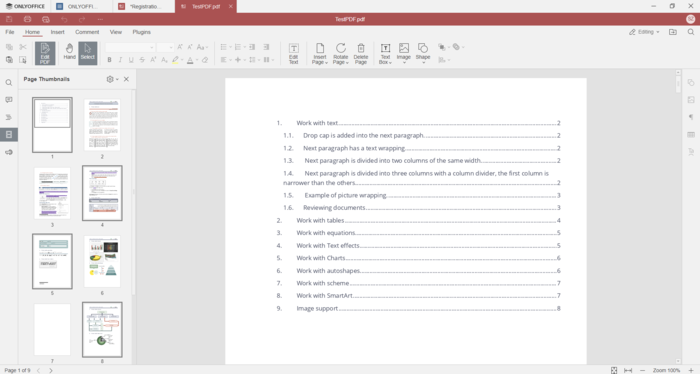The image size is (700, 374).
Task: Select the Hand tool
Action: click(x=69, y=52)
